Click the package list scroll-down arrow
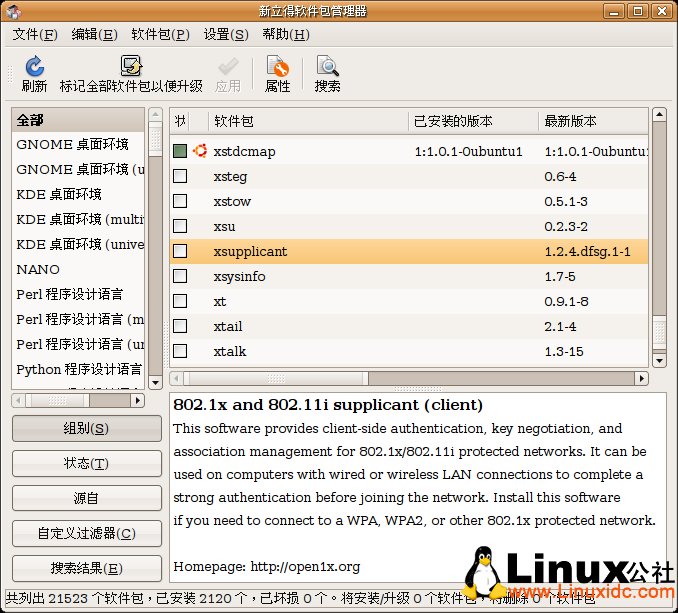 (659, 360)
